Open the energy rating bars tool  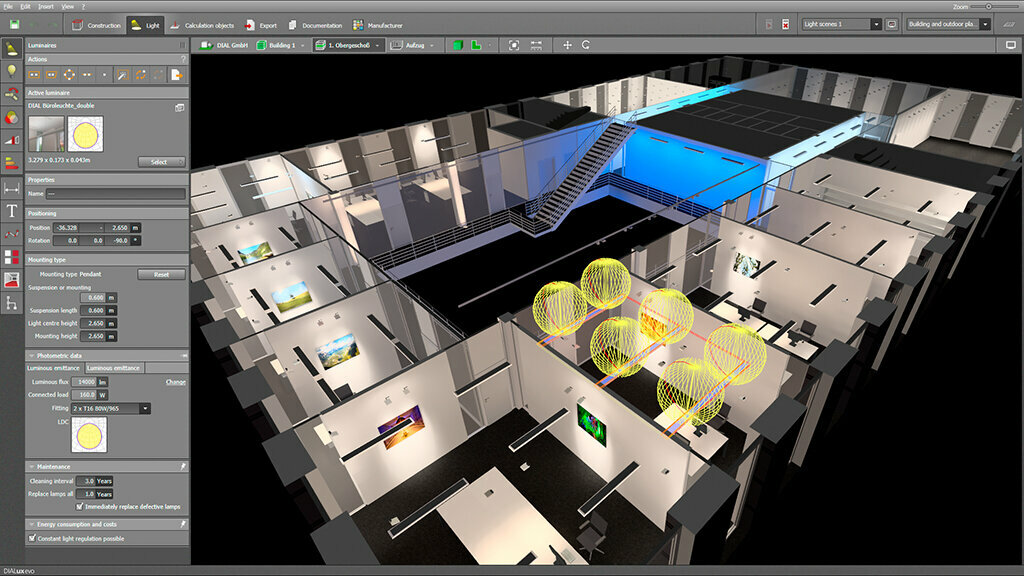click(x=11, y=164)
